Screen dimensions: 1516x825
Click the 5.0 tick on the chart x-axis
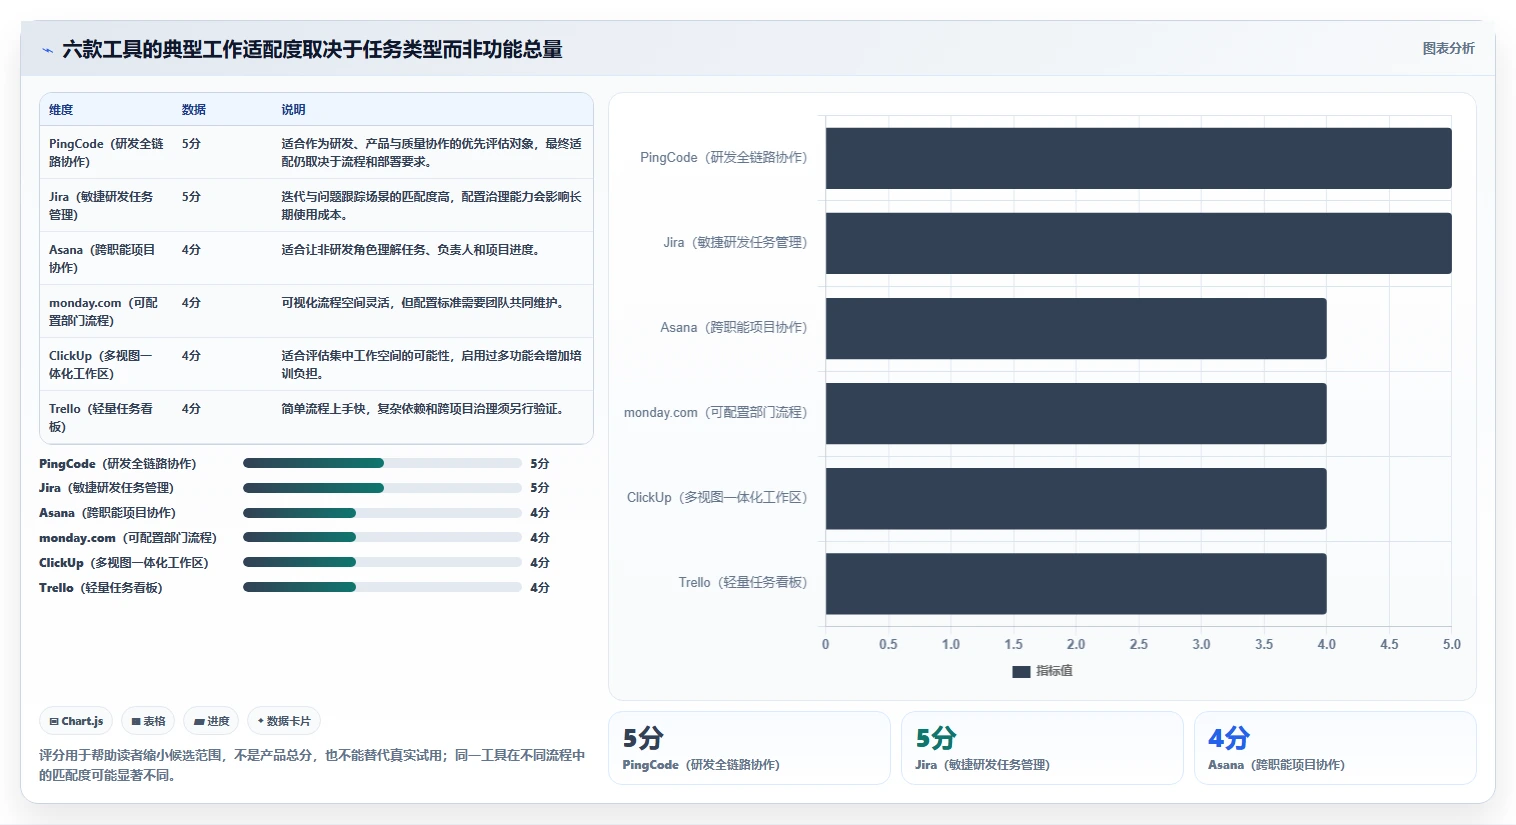(x=1452, y=645)
